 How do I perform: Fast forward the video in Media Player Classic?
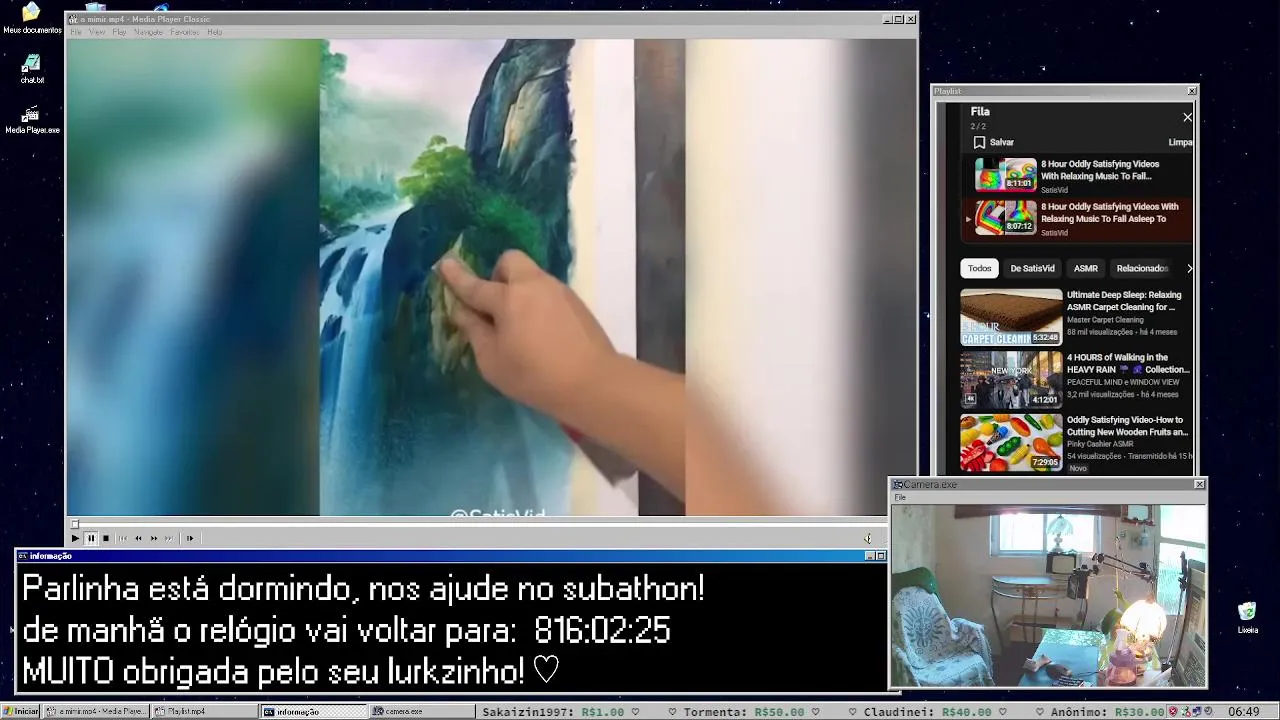154,538
